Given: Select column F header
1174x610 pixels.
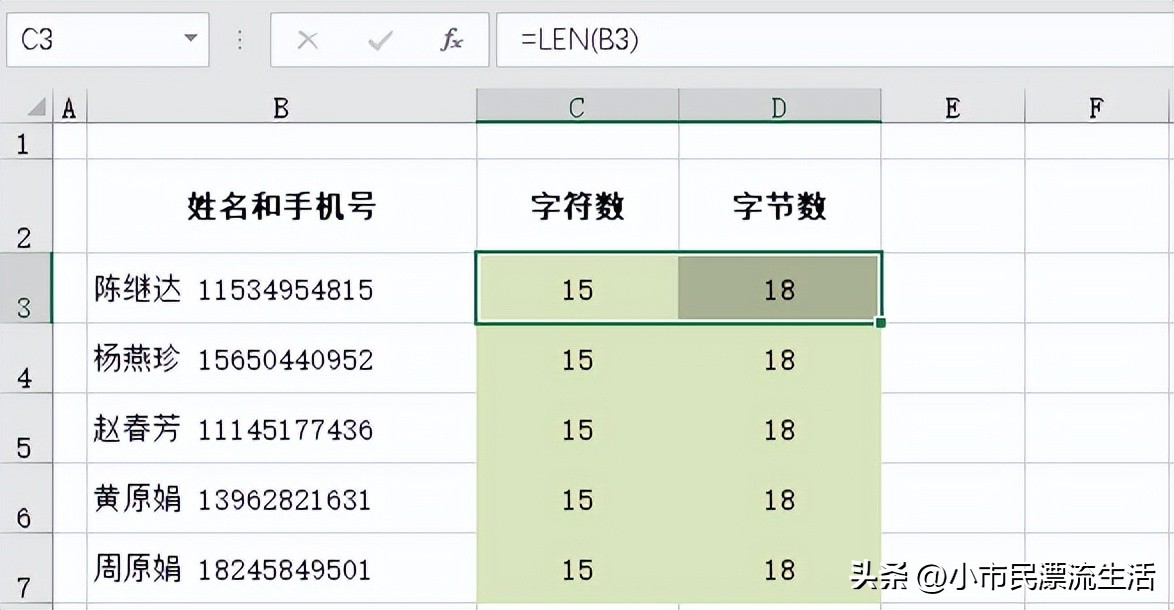Looking at the screenshot, I should coord(1096,107).
